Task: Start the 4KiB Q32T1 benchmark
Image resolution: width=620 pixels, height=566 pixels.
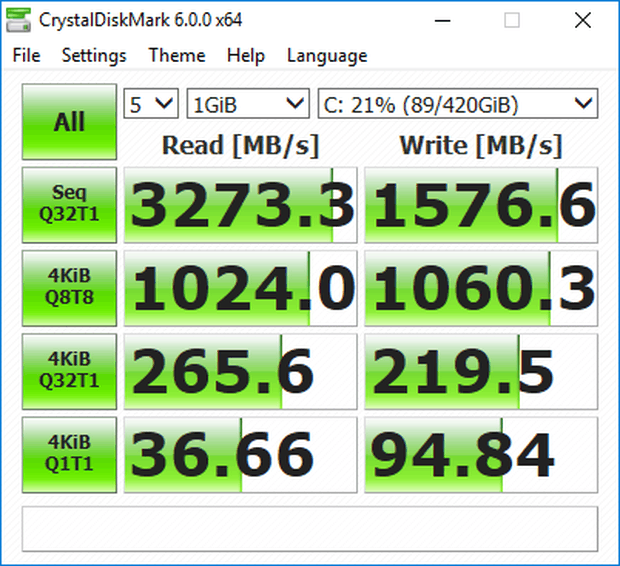Action: 69,372
